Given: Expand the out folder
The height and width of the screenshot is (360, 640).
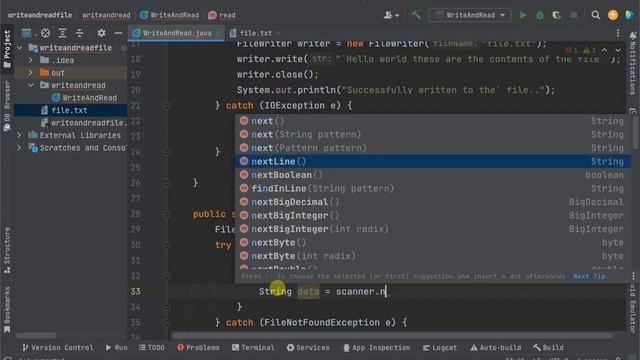Looking at the screenshot, I should tap(31, 73).
